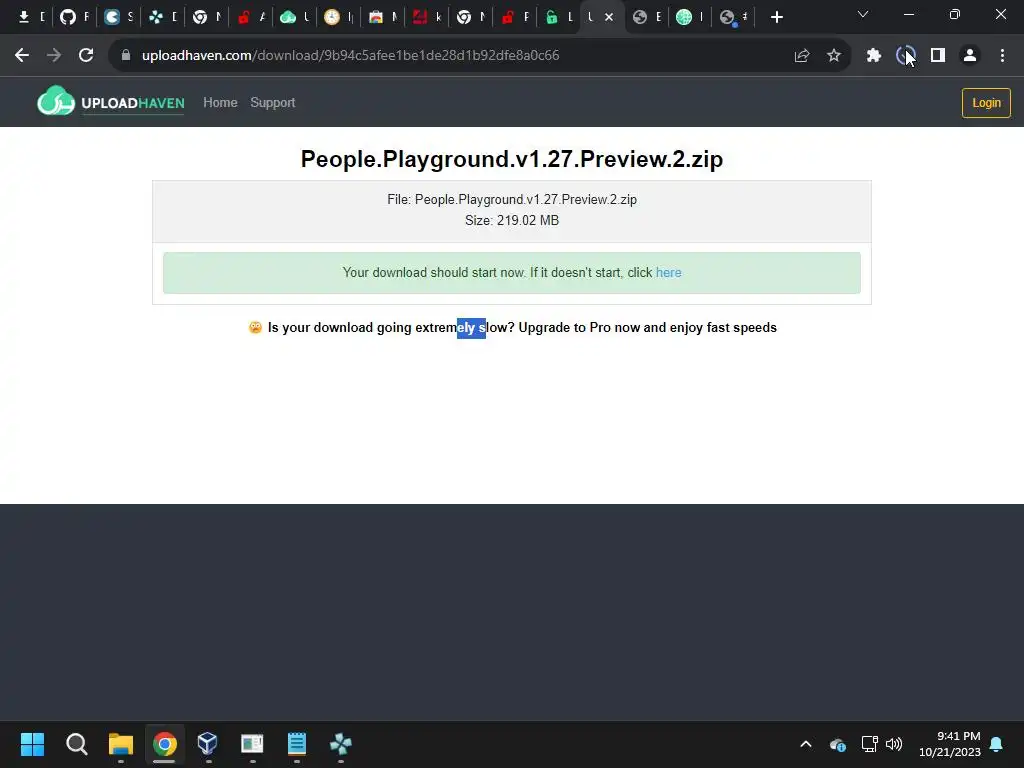Open the tab with the clock favicon
Image resolution: width=1024 pixels, height=768 pixels.
click(332, 17)
